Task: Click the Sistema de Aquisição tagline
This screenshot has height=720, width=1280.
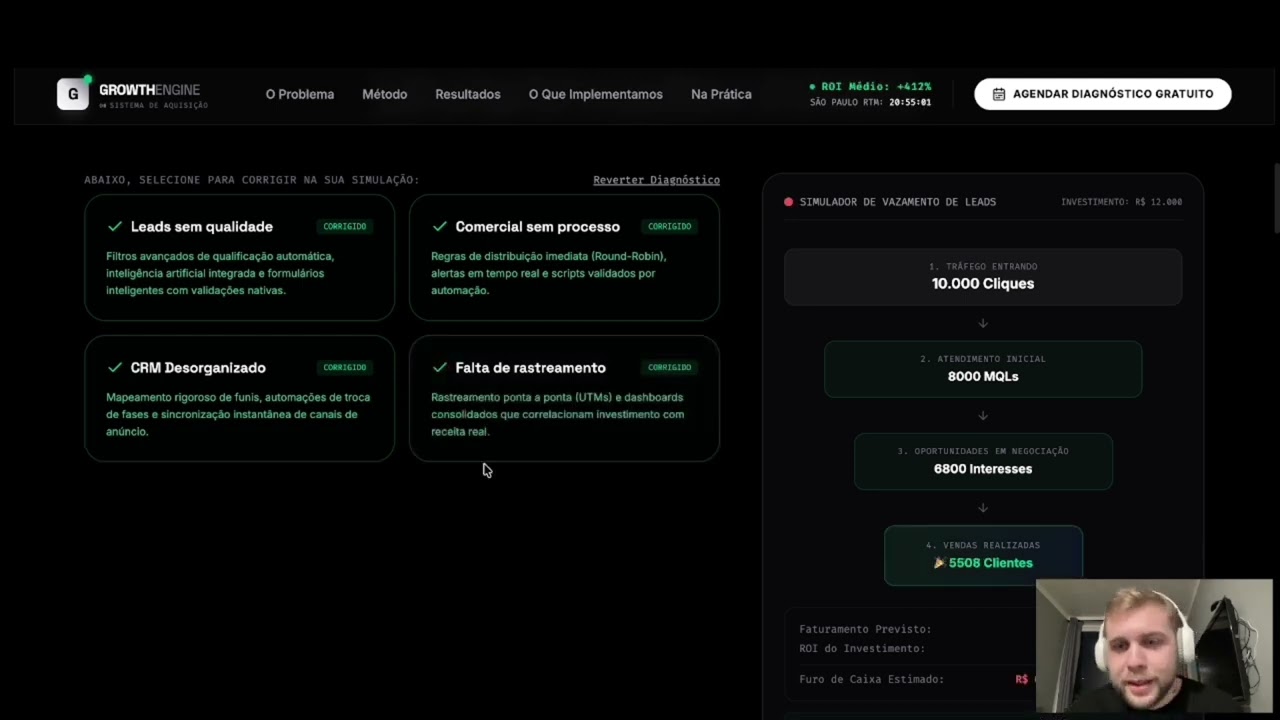Action: pos(158,105)
